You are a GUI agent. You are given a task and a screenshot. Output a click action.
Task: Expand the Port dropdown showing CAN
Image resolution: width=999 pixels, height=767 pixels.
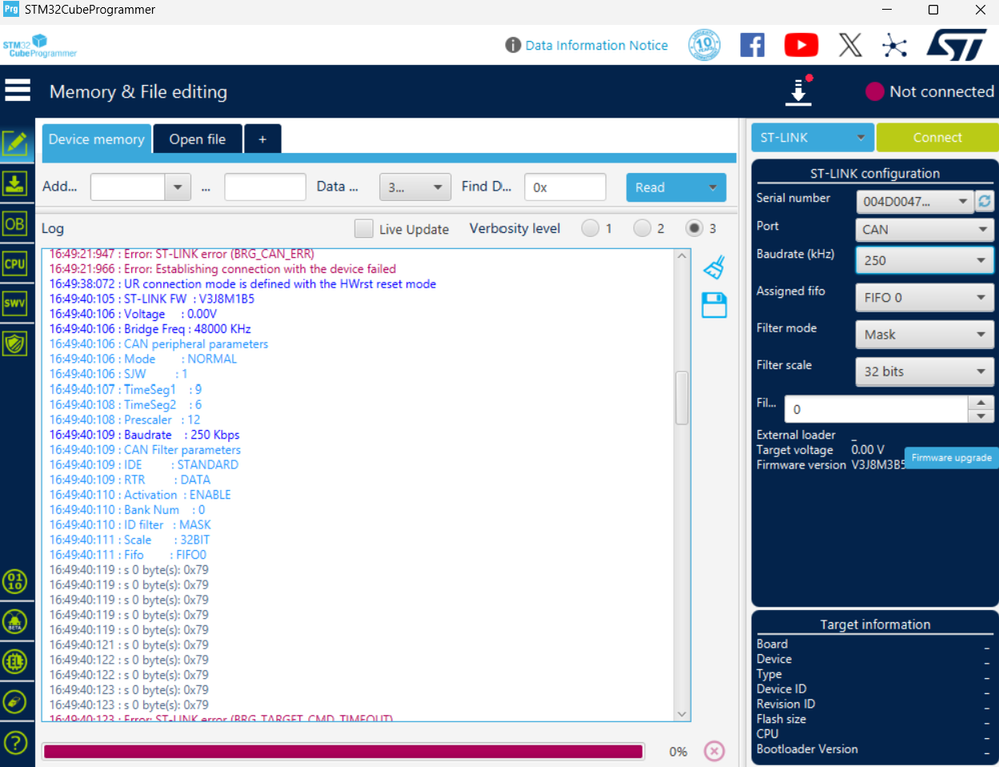[x=924, y=229]
